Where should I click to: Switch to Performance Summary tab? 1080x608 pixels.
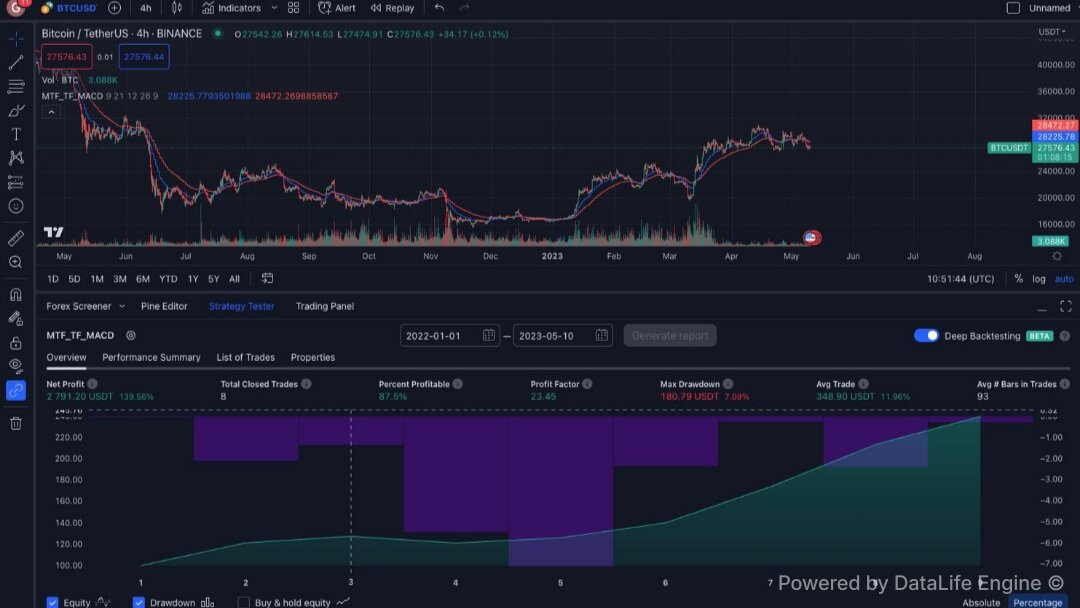tap(152, 357)
